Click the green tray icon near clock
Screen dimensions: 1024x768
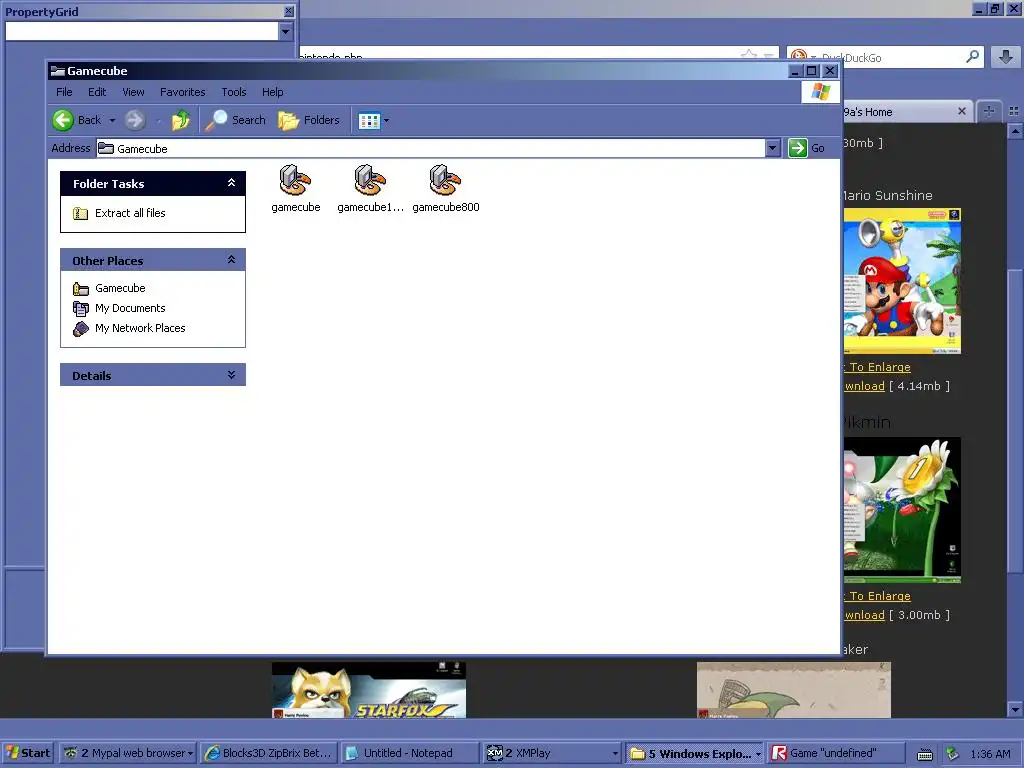point(952,754)
